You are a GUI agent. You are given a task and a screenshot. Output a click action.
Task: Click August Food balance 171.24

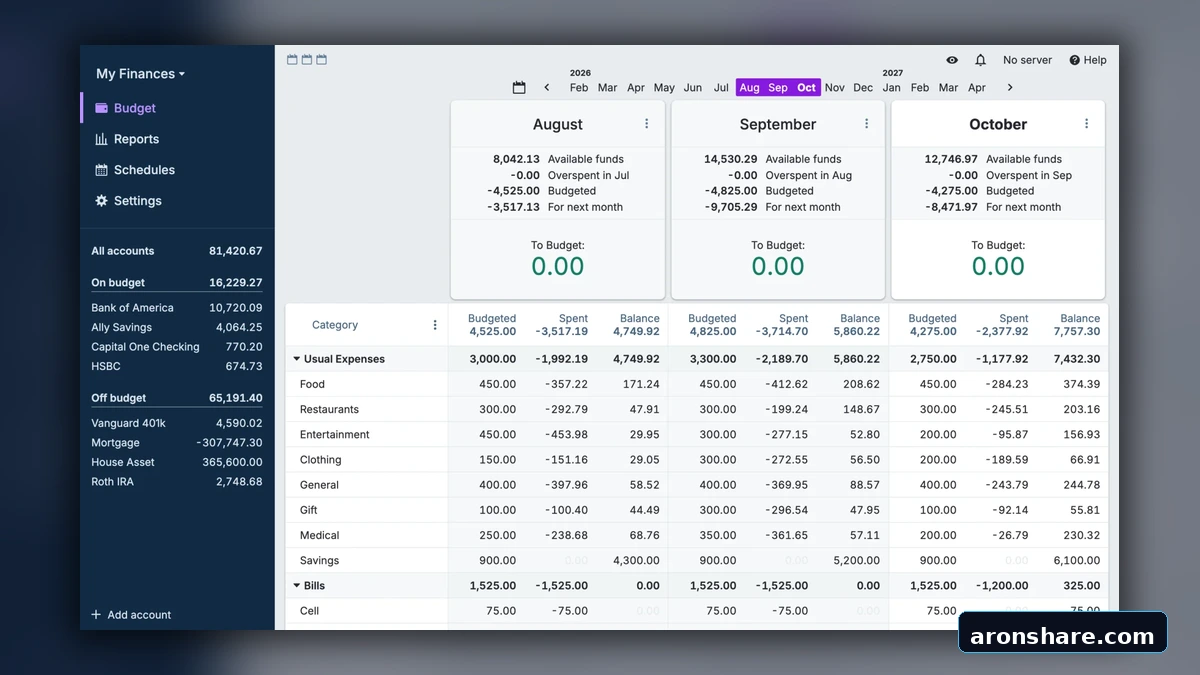tap(641, 384)
